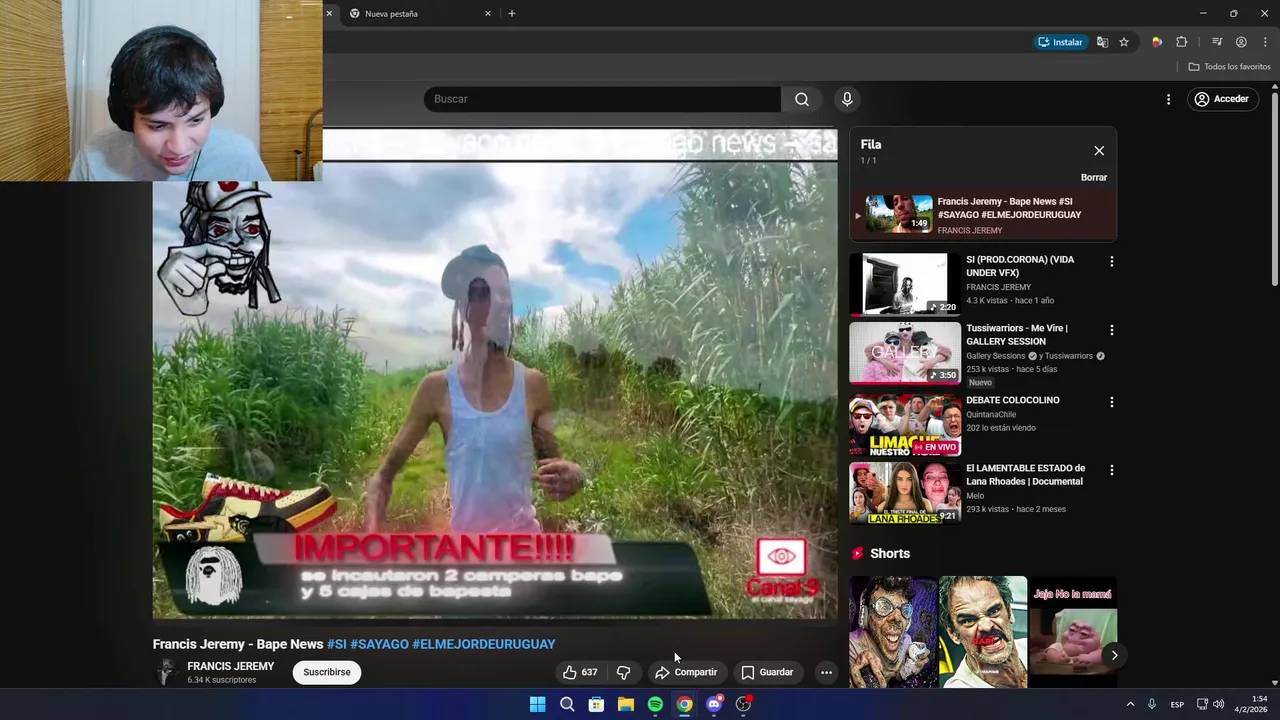Like the video with 637 likes
This screenshot has height=720, width=1280.
(x=579, y=672)
